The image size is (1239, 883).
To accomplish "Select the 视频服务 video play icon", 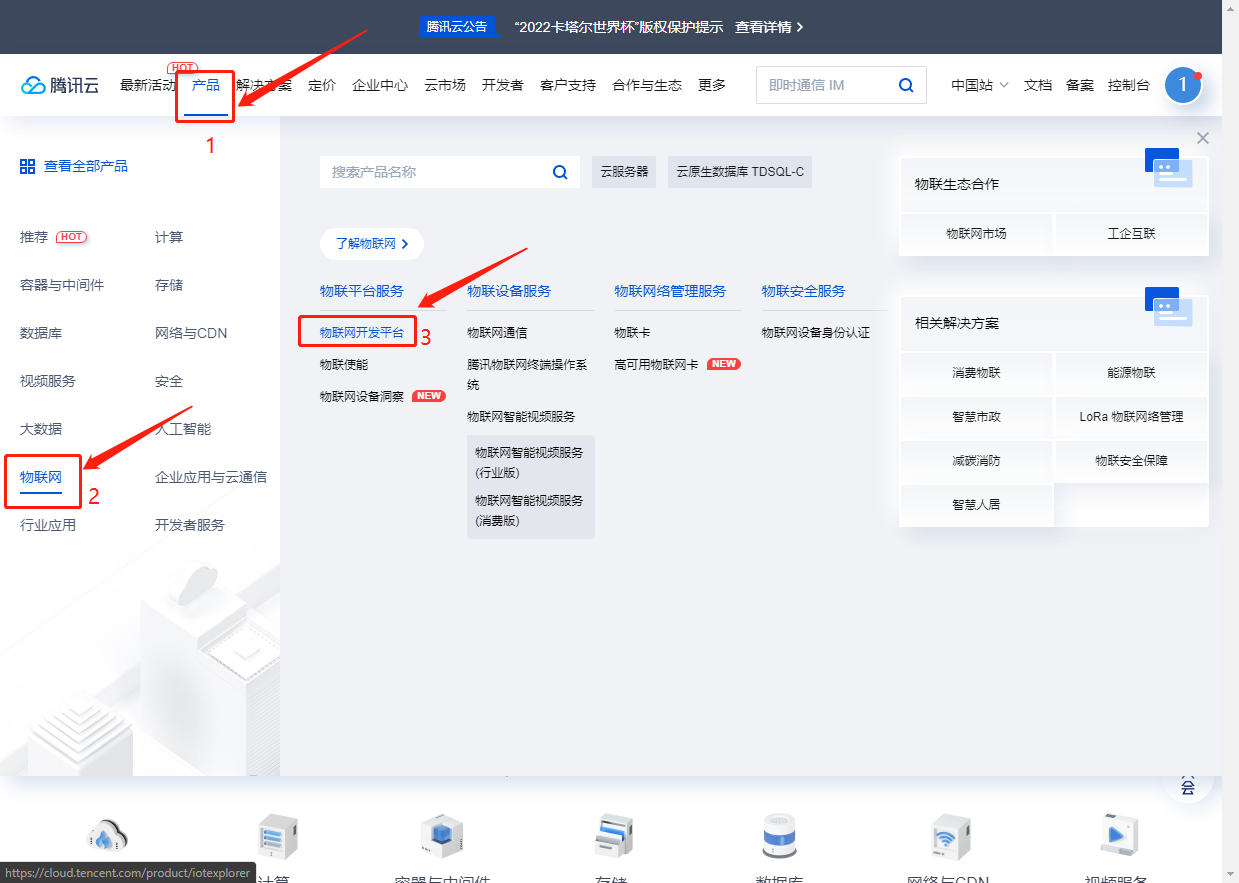I will 1119,835.
